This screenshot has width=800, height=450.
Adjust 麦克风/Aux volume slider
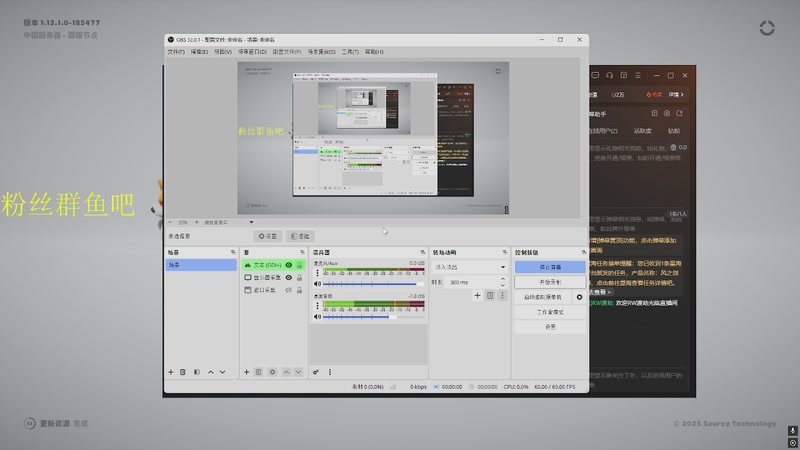373,284
